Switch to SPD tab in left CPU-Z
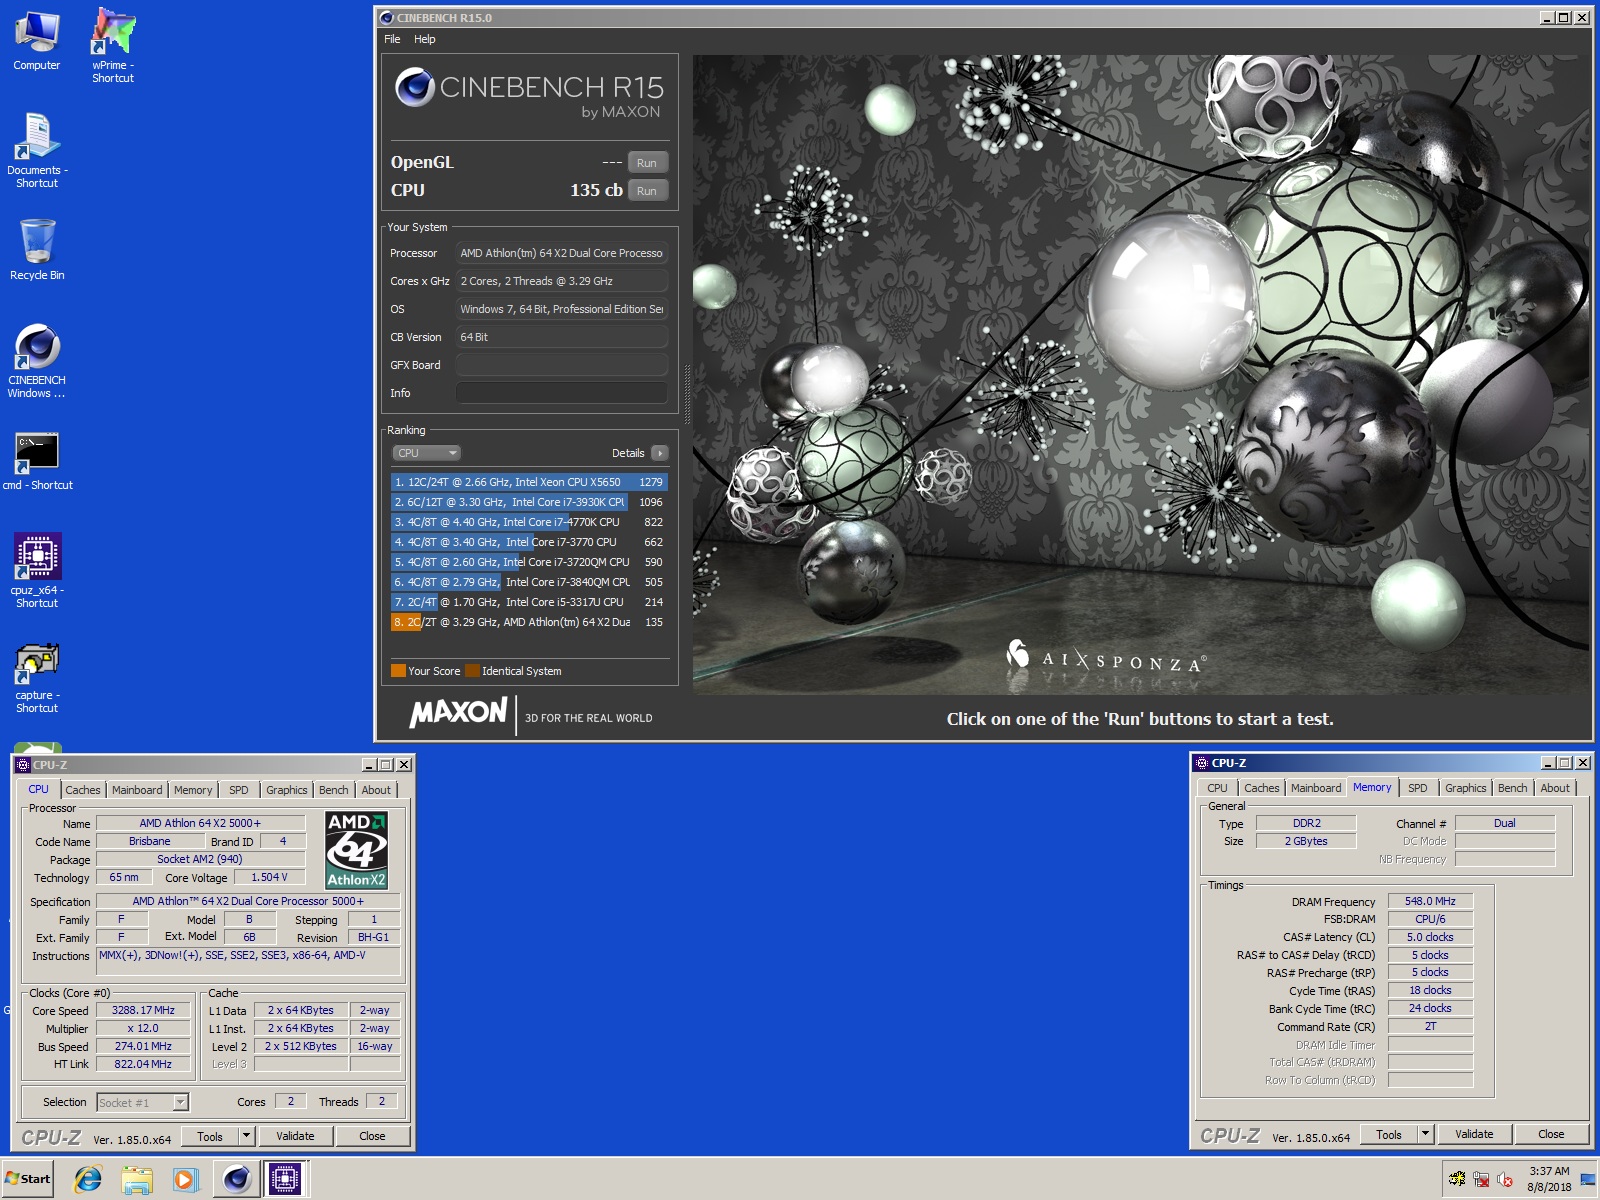1600x1200 pixels. click(239, 790)
